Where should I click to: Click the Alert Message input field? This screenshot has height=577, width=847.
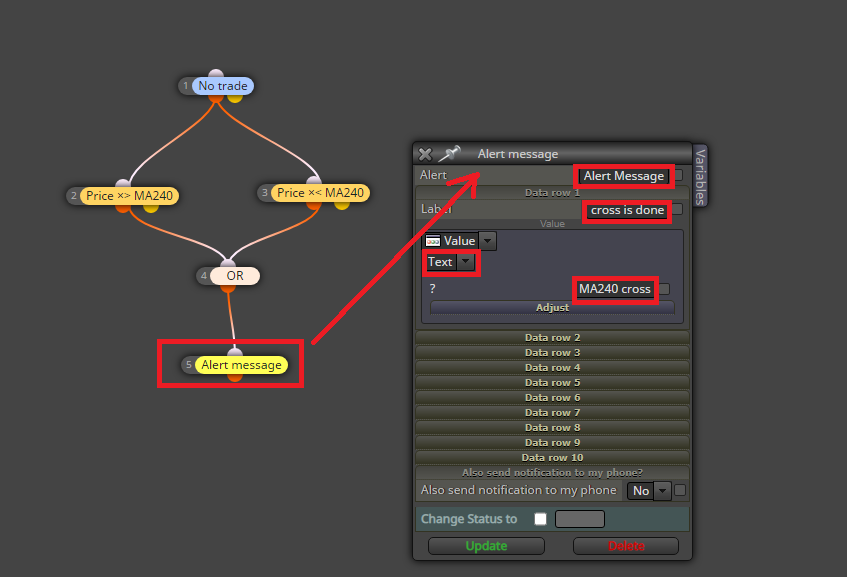tap(624, 176)
